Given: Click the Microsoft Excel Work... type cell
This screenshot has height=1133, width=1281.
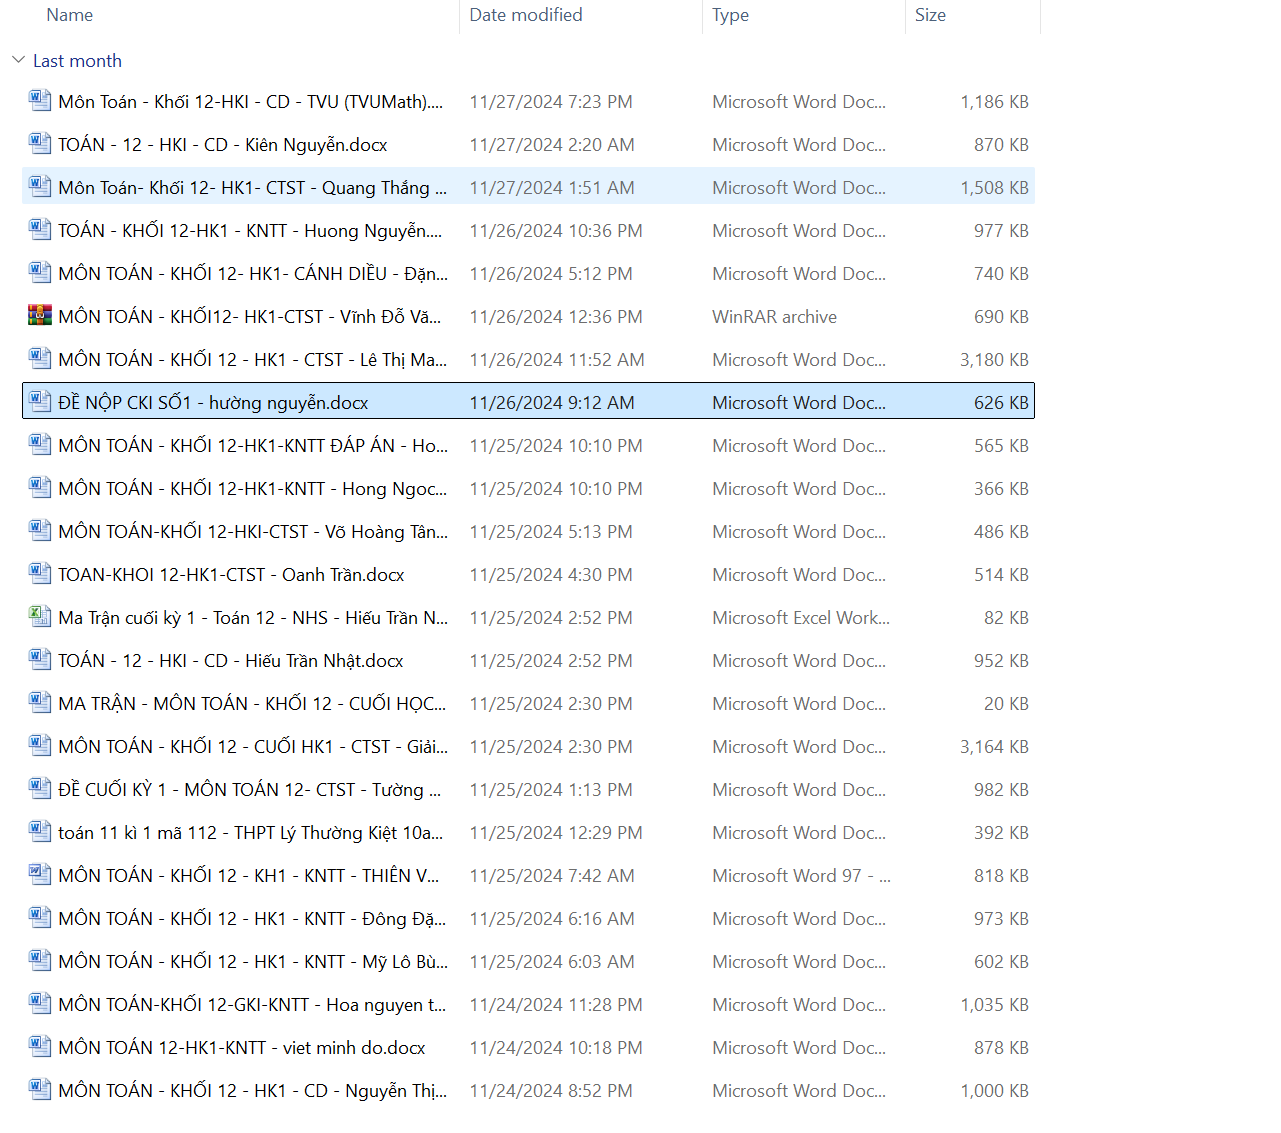Looking at the screenshot, I should [801, 618].
